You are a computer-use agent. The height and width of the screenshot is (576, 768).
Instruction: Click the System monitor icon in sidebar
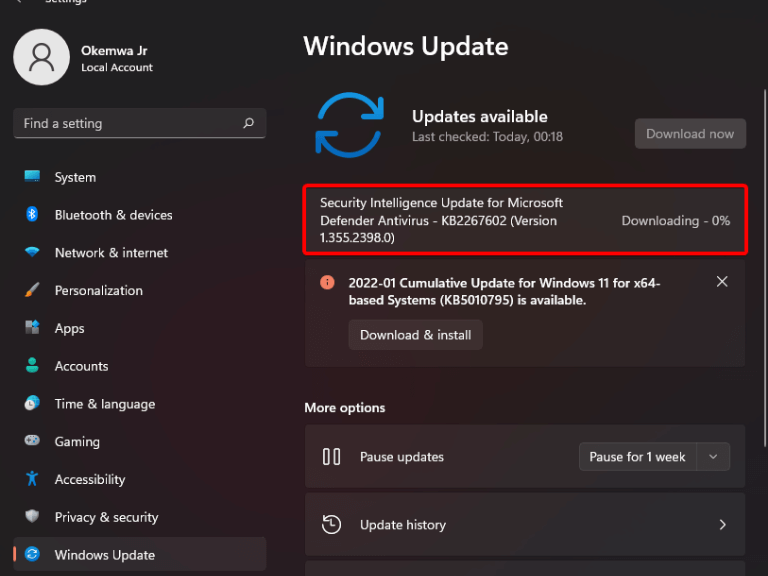click(x=32, y=176)
